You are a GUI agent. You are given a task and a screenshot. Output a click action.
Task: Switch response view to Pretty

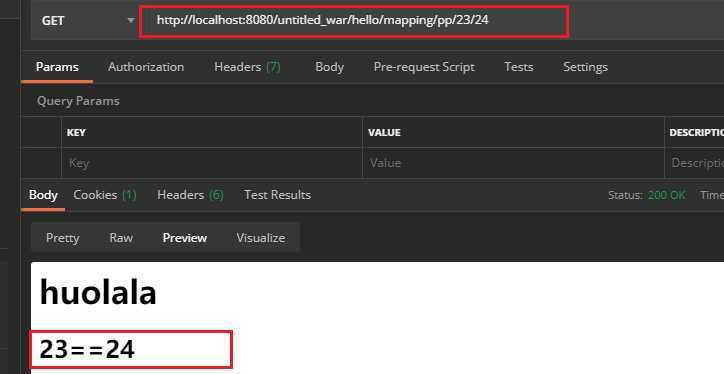[x=63, y=238]
